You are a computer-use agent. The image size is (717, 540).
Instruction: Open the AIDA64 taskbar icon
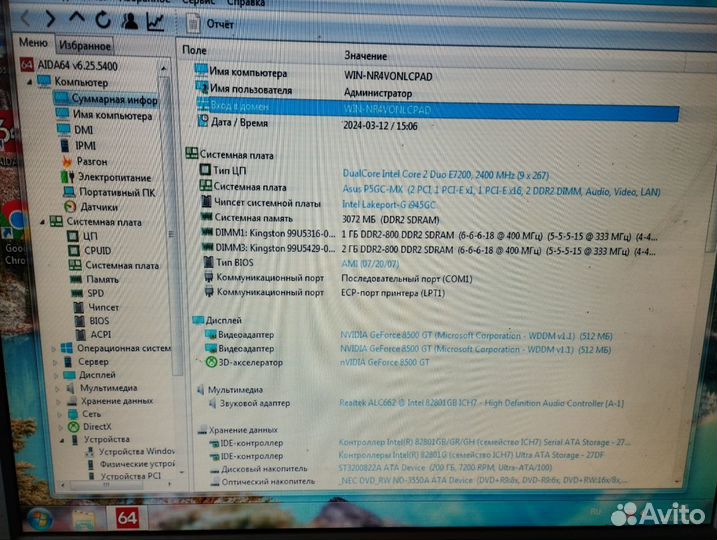tap(127, 517)
